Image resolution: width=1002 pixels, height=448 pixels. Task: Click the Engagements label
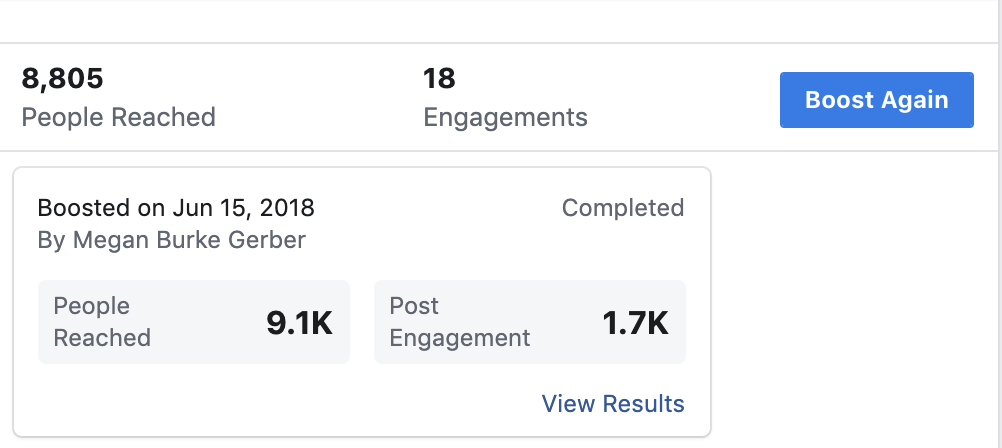click(505, 118)
